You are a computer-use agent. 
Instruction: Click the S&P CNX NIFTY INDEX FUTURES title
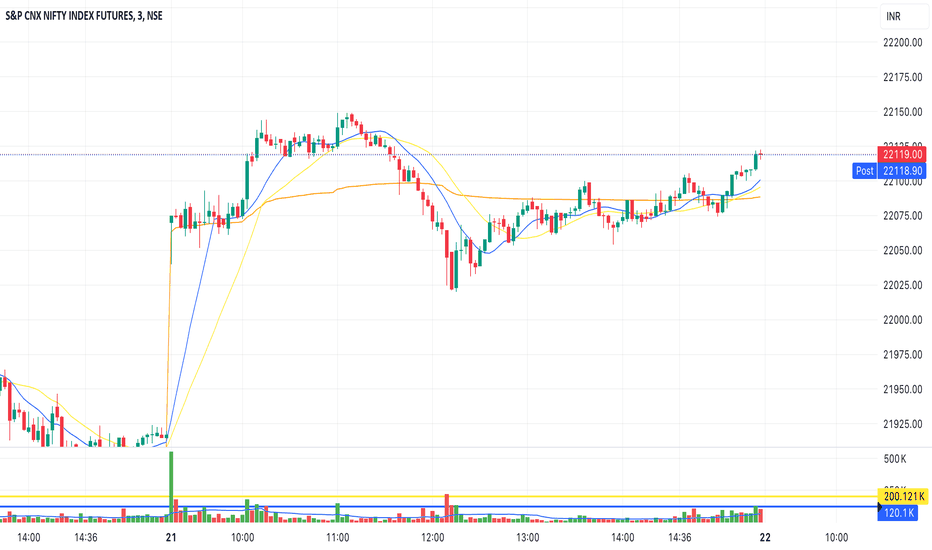click(84, 15)
